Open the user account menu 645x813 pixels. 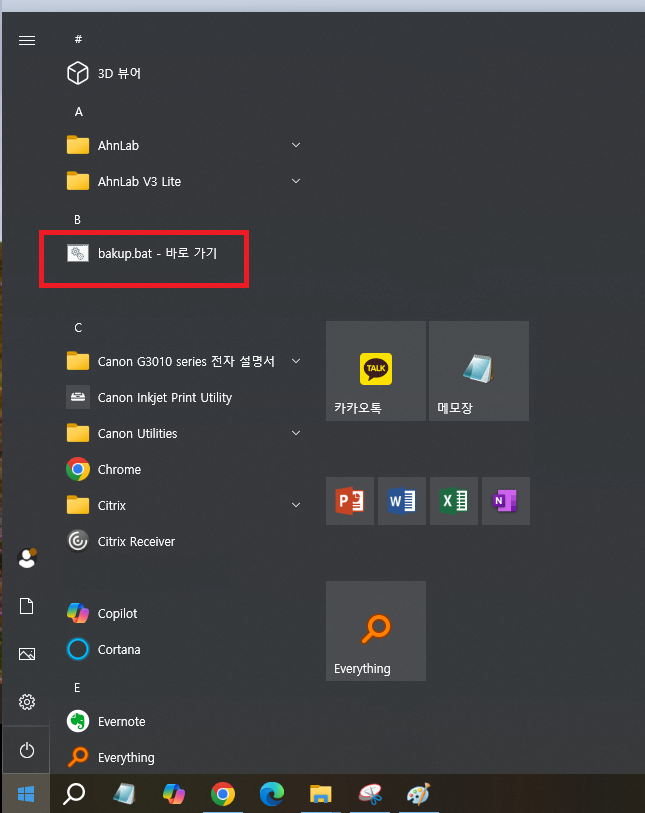[x=27, y=558]
